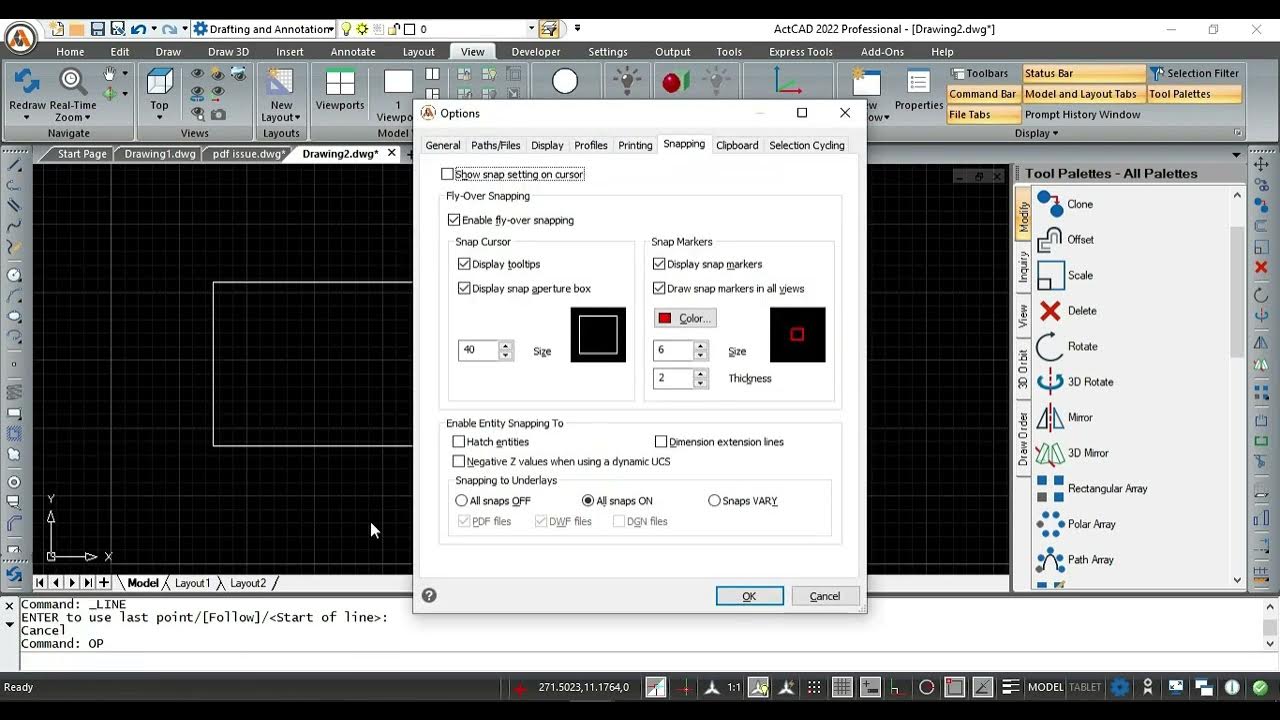Open the Annotate ribbon tab
The width and height of the screenshot is (1280, 720).
(353, 52)
